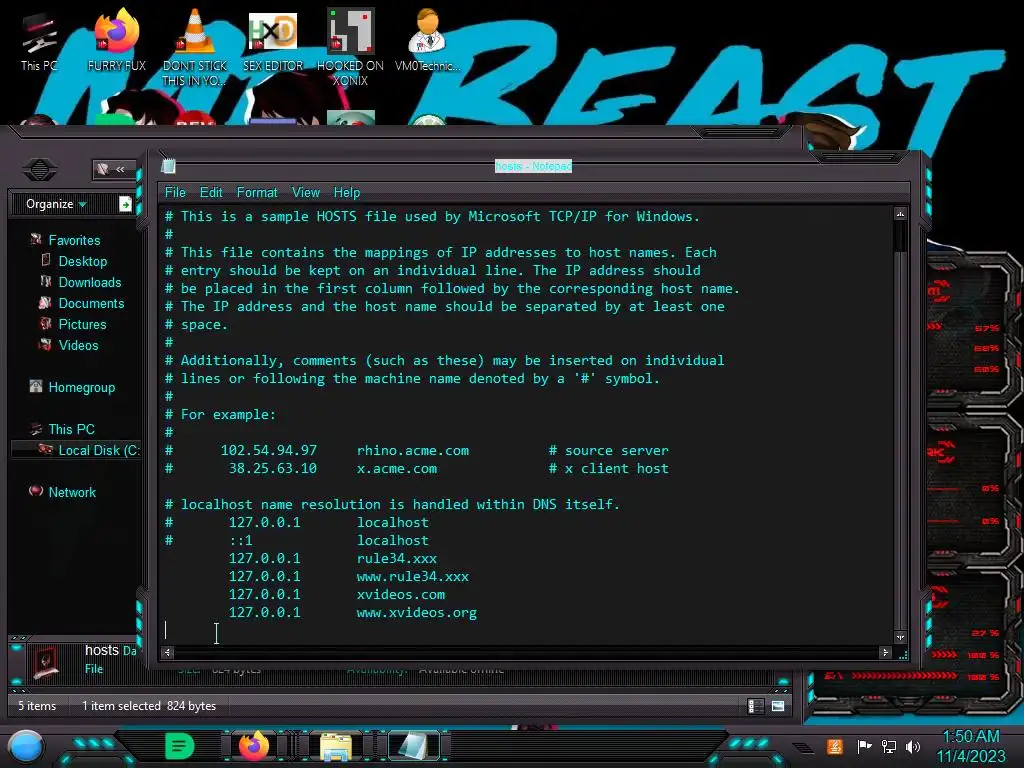
Task: Click hosts file thumbnail in details pane
Action: [46, 662]
